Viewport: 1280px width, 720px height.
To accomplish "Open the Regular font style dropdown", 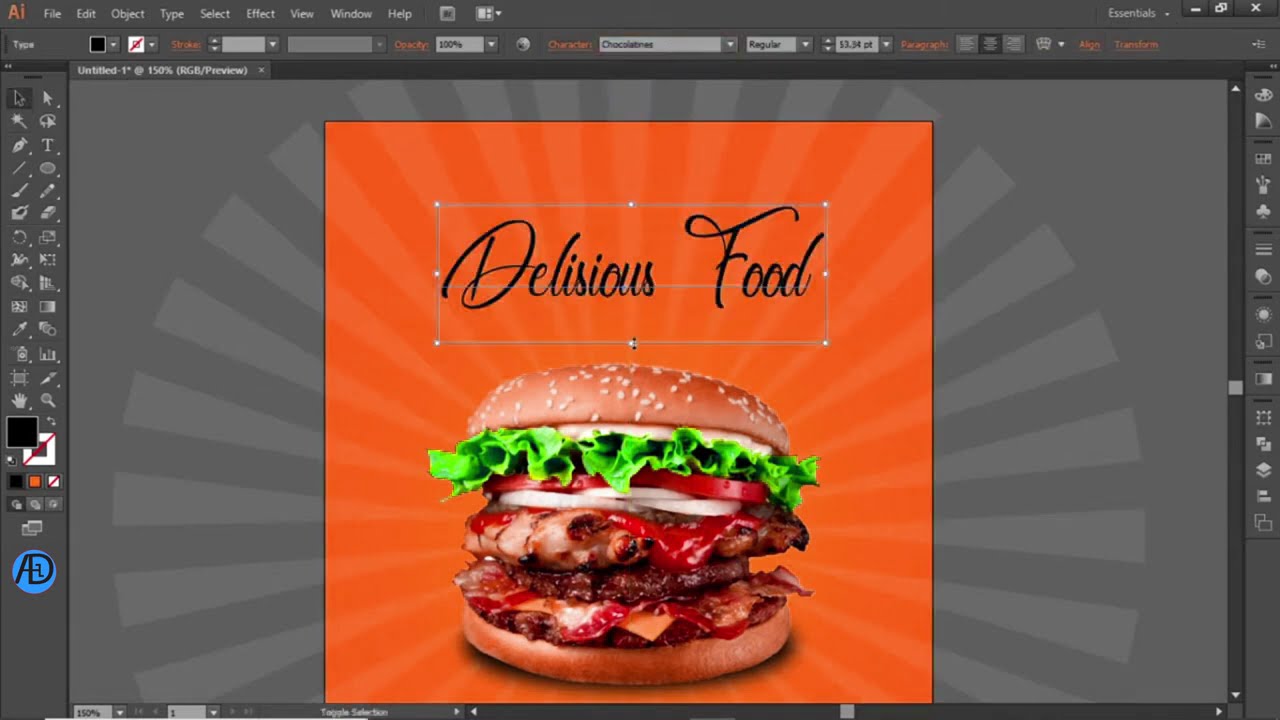I will pos(805,44).
